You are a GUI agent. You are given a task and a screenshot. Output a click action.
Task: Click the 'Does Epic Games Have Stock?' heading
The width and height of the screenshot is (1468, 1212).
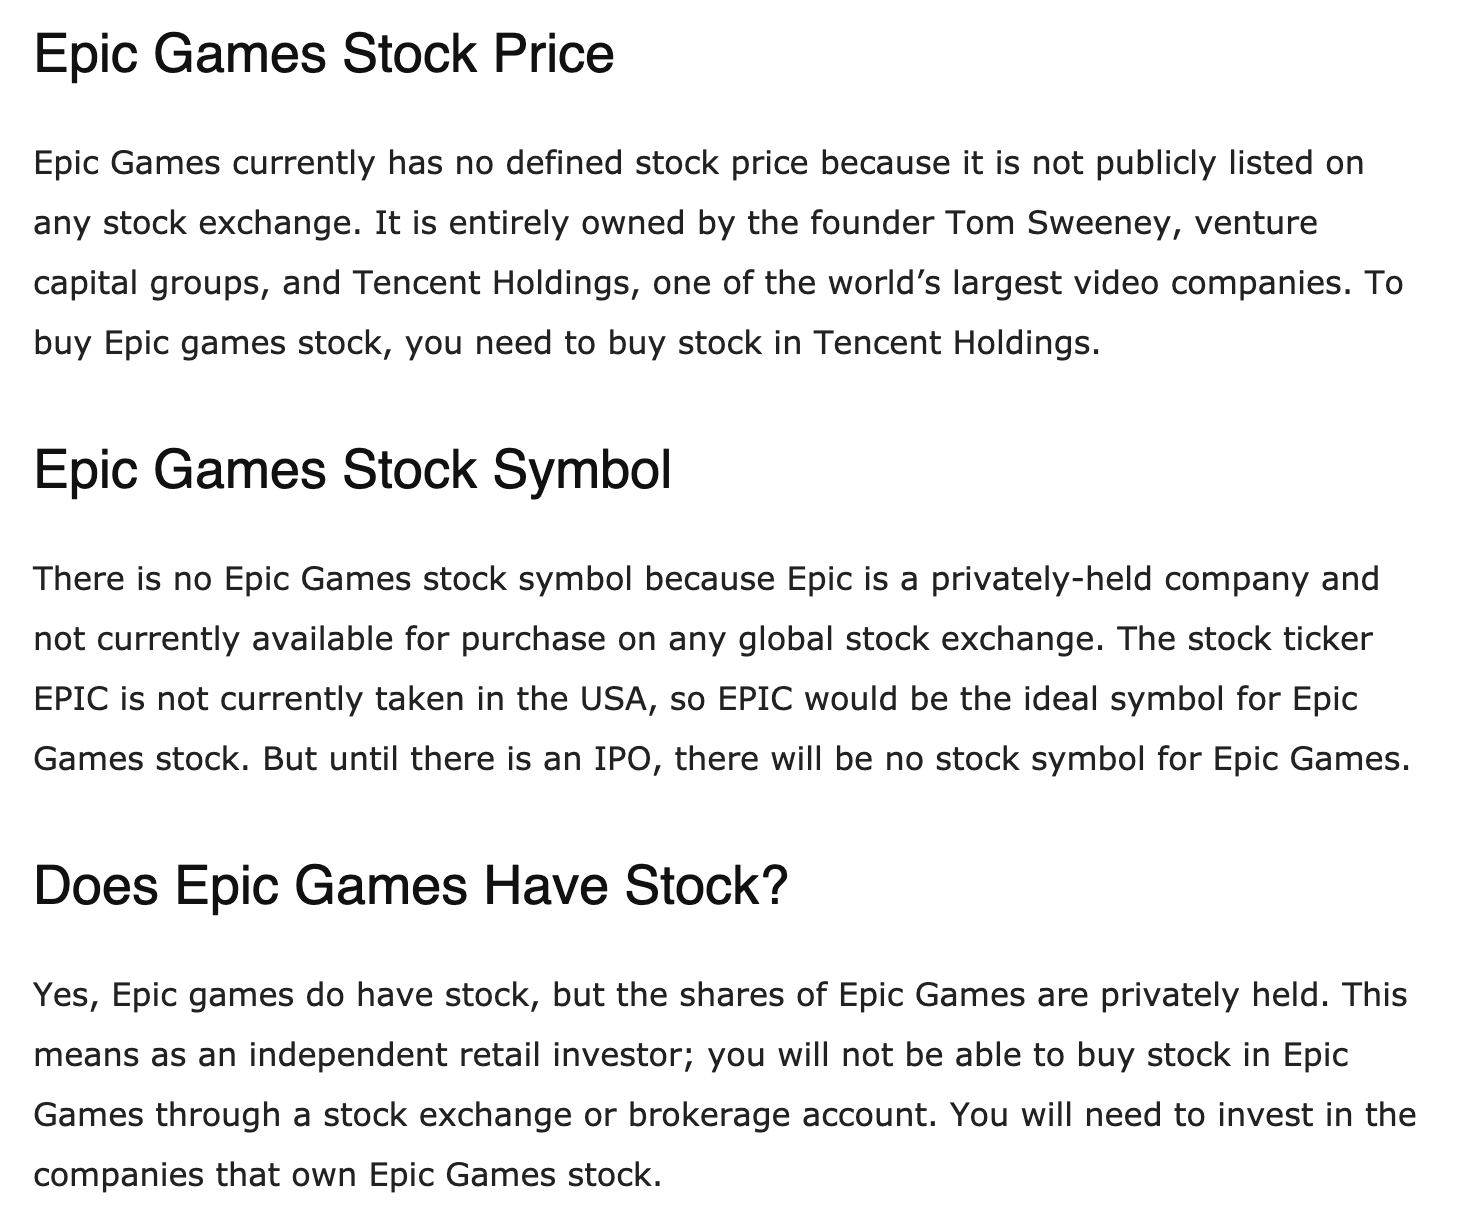click(411, 886)
